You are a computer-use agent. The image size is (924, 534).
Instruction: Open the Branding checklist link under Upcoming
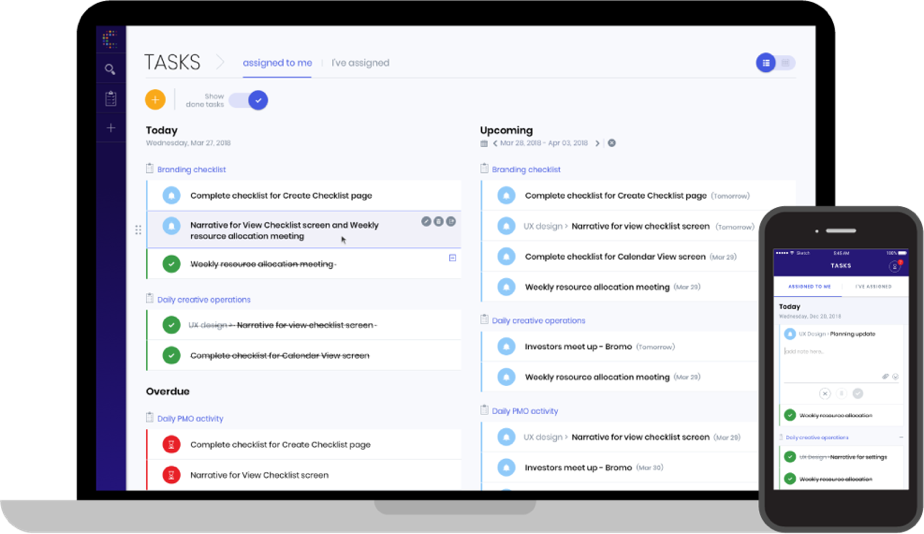(x=526, y=170)
